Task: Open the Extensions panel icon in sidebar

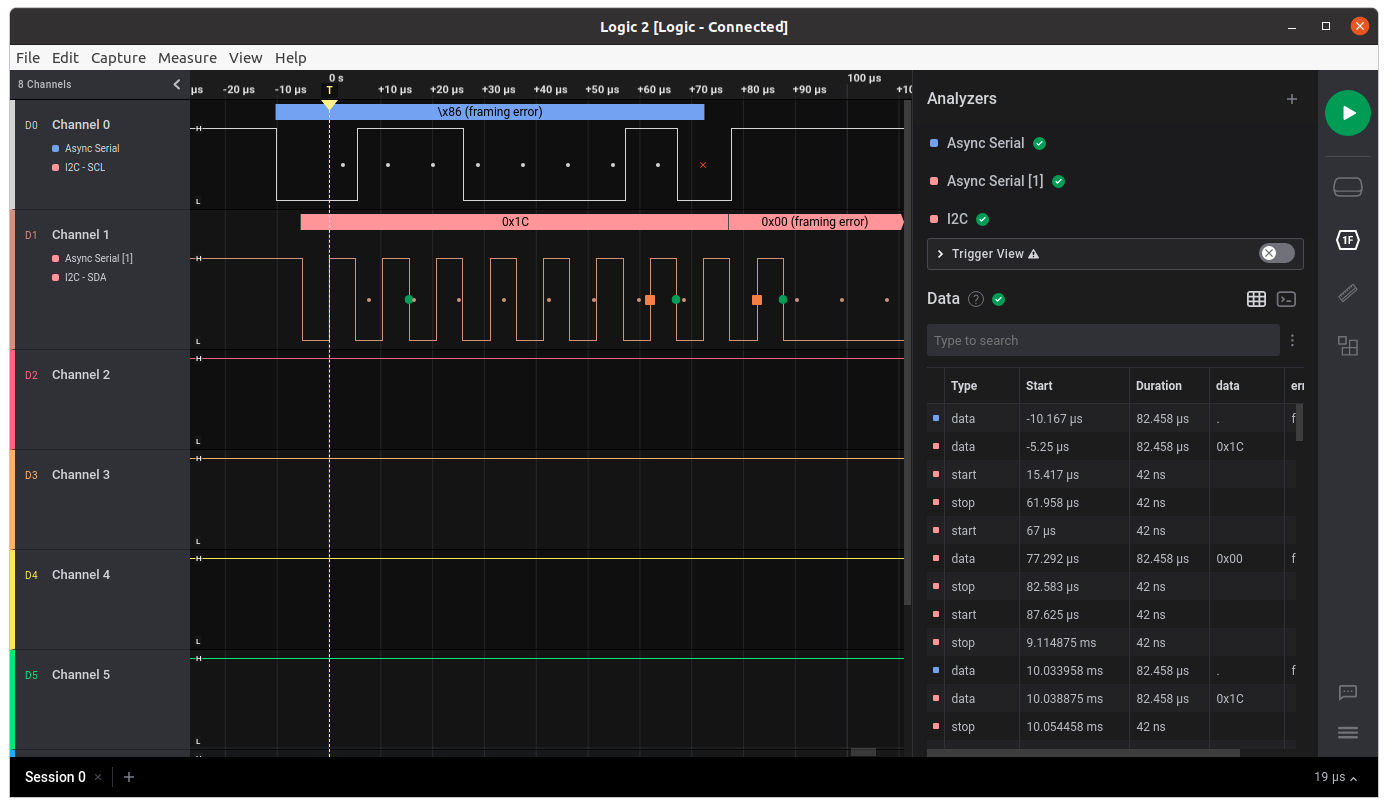Action: (1348, 346)
